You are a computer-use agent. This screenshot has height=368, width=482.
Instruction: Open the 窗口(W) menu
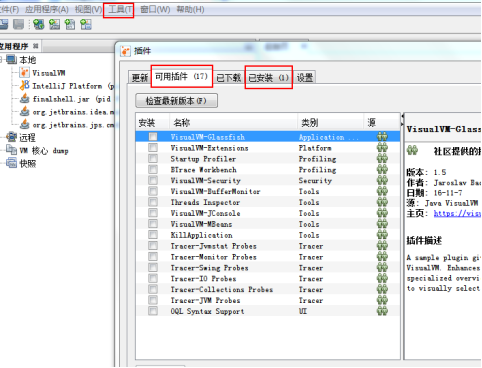click(155, 9)
